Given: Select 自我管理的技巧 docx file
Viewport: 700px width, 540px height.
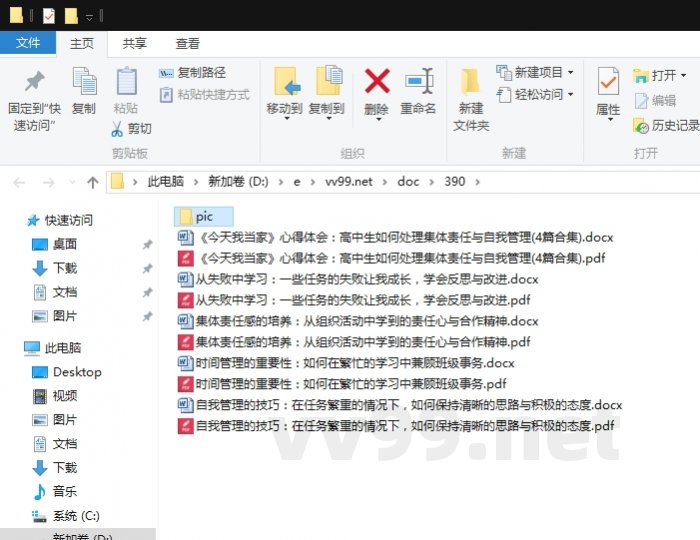Looking at the screenshot, I should coord(400,405).
